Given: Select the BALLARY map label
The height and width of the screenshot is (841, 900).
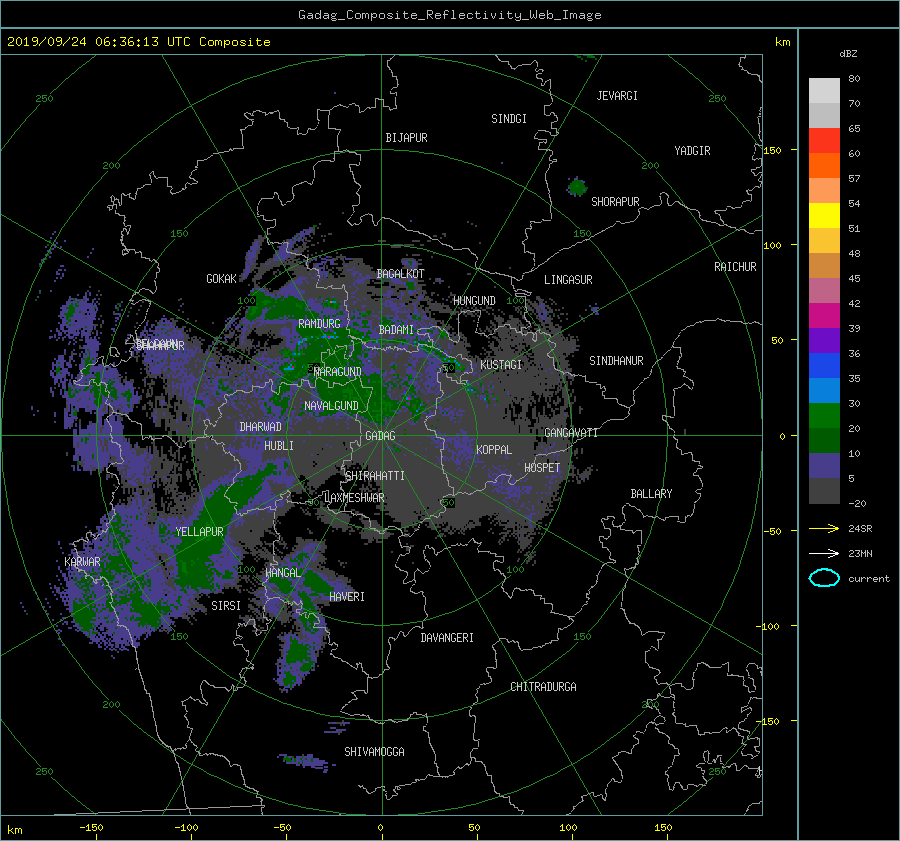Looking at the screenshot, I should pos(651,494).
